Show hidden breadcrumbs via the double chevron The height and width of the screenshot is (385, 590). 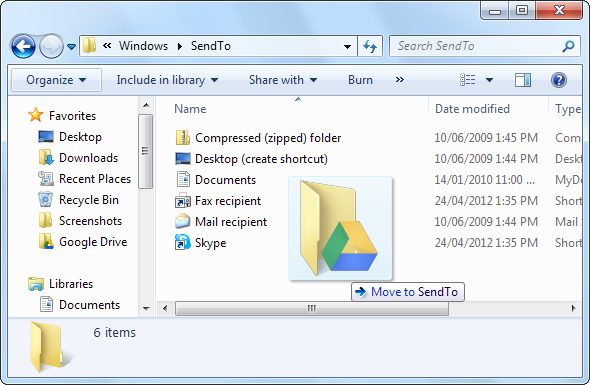tap(107, 46)
